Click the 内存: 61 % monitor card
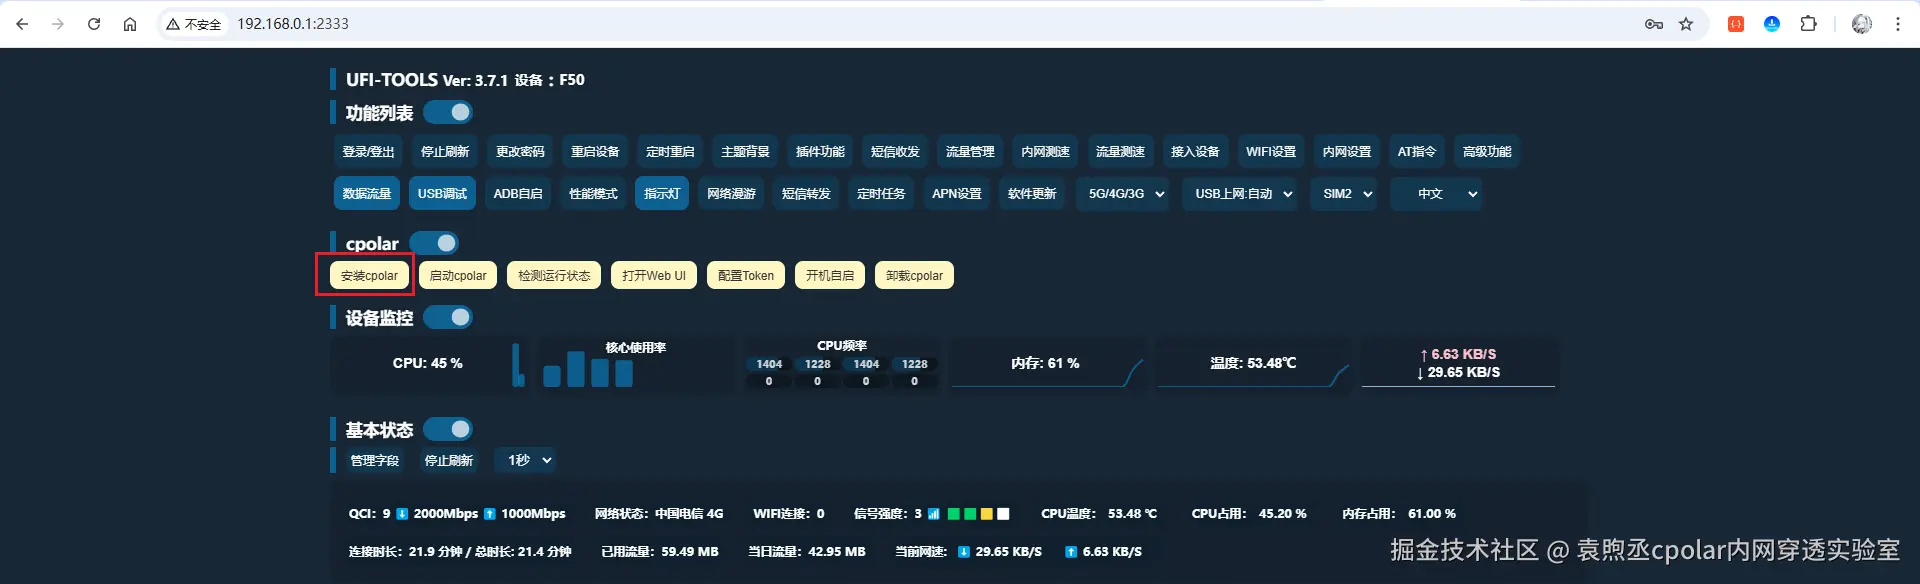Image resolution: width=1920 pixels, height=584 pixels. [x=1046, y=364]
